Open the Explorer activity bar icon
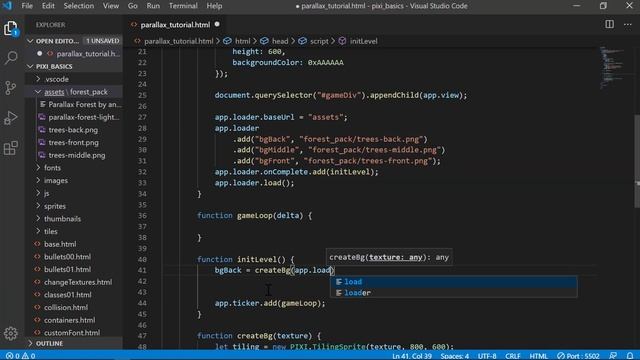Image resolution: width=640 pixels, height=360 pixels. click(11, 28)
